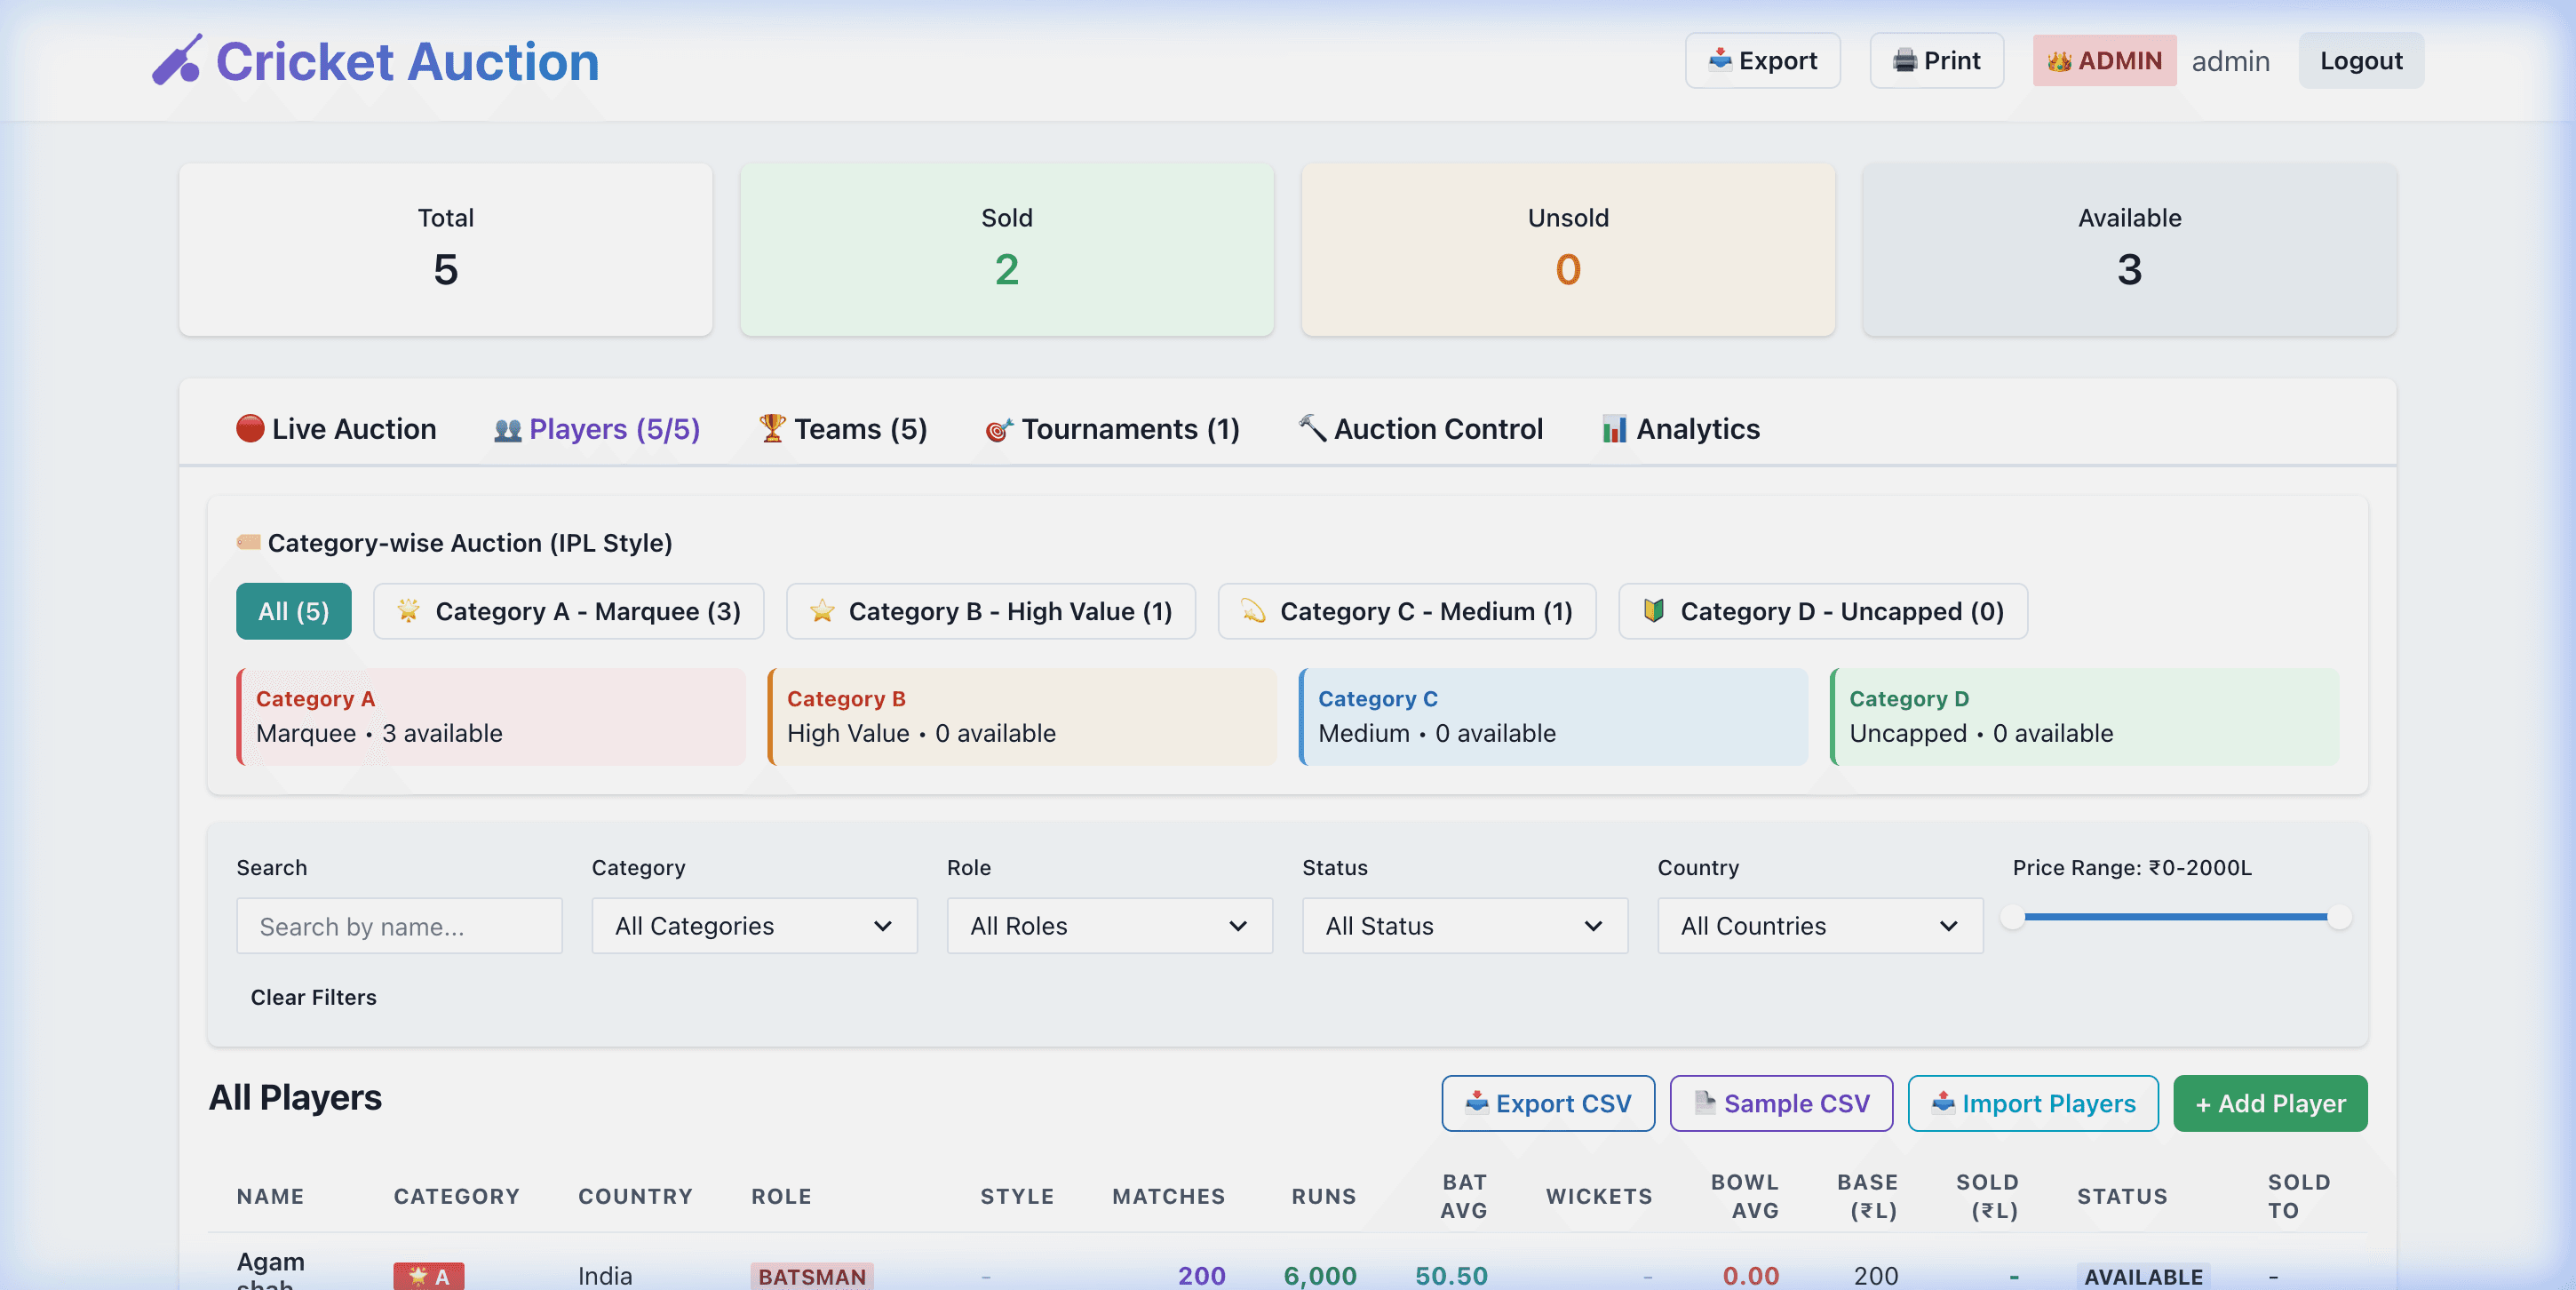Click the Print button
2576x1290 pixels.
point(1936,60)
